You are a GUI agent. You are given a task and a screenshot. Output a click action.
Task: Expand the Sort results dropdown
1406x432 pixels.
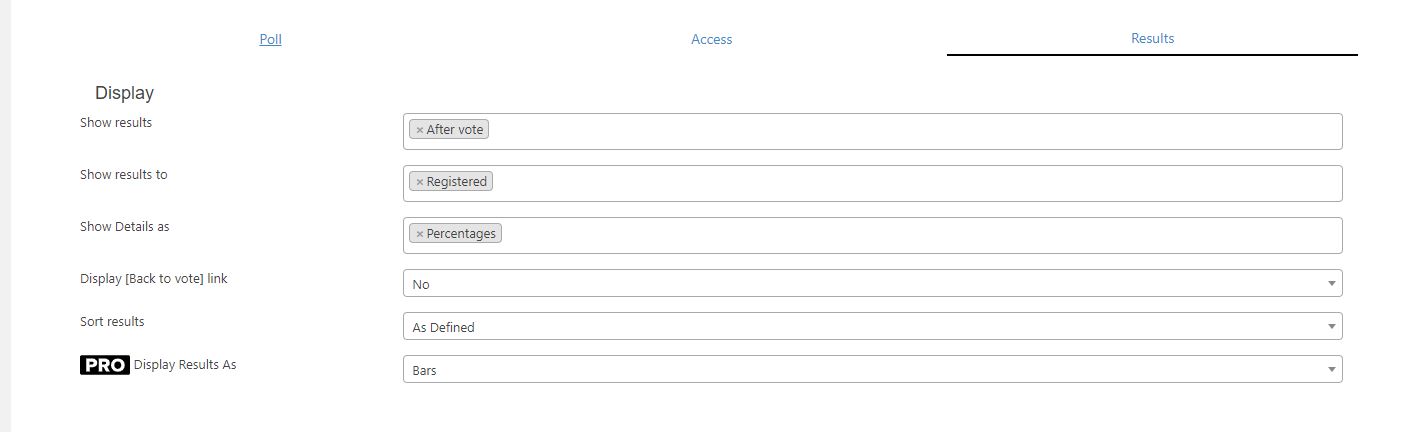(872, 327)
